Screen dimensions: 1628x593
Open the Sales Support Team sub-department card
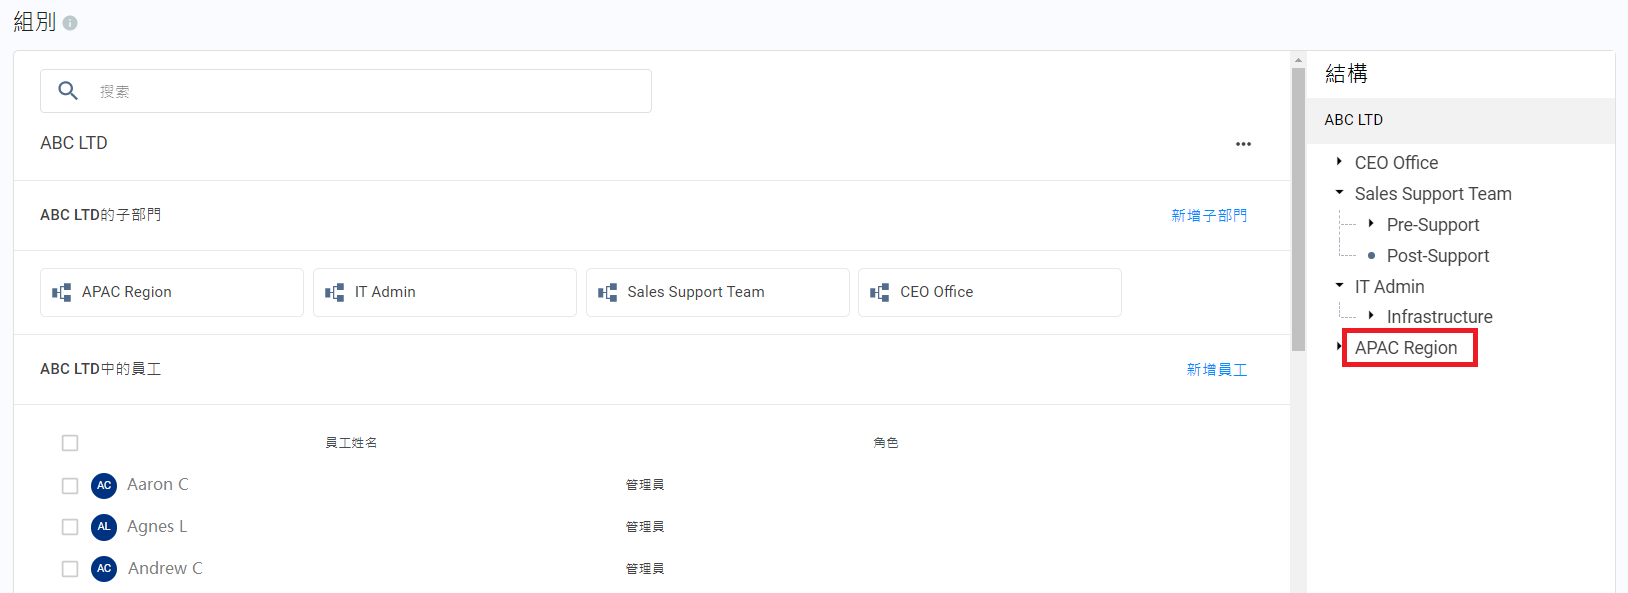tap(718, 292)
